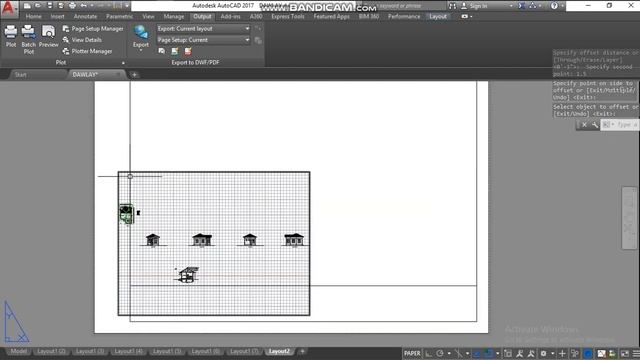
Task: Expand the Plot panel launcher arrow
Action: pos(123,63)
